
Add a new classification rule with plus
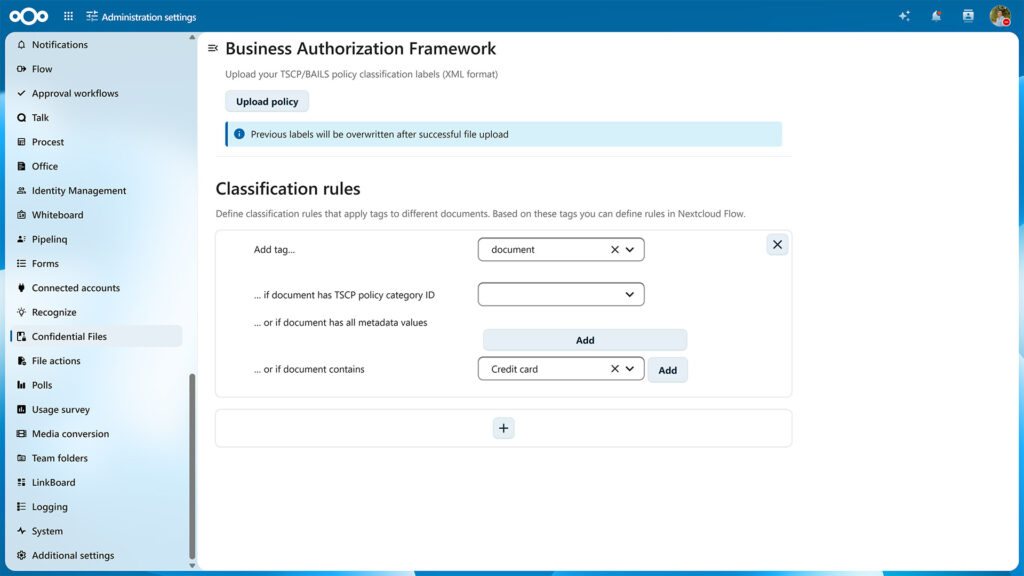(504, 428)
